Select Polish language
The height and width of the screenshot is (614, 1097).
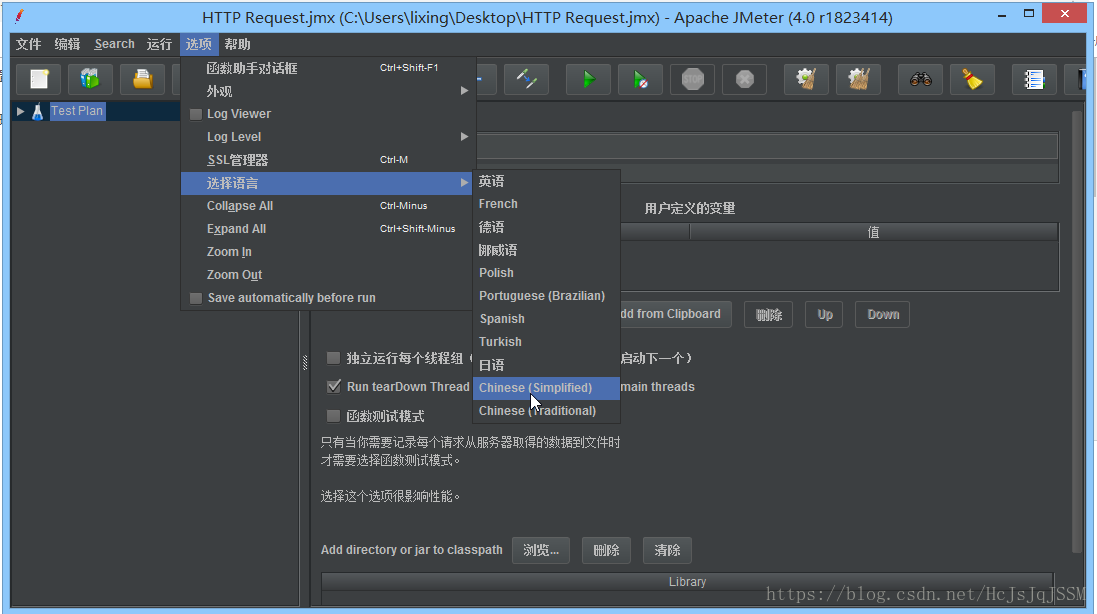tap(546, 273)
